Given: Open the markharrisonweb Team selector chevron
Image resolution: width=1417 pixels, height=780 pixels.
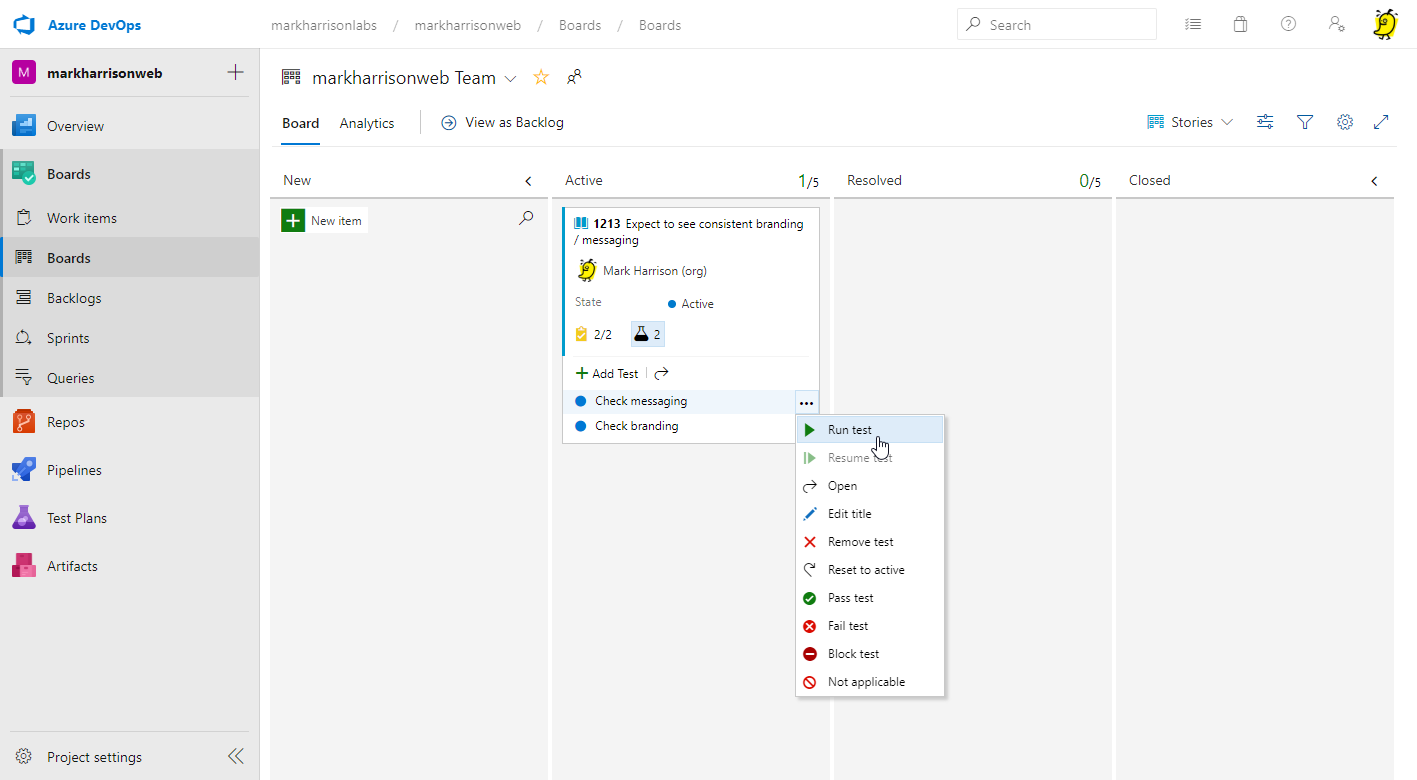Looking at the screenshot, I should point(510,78).
